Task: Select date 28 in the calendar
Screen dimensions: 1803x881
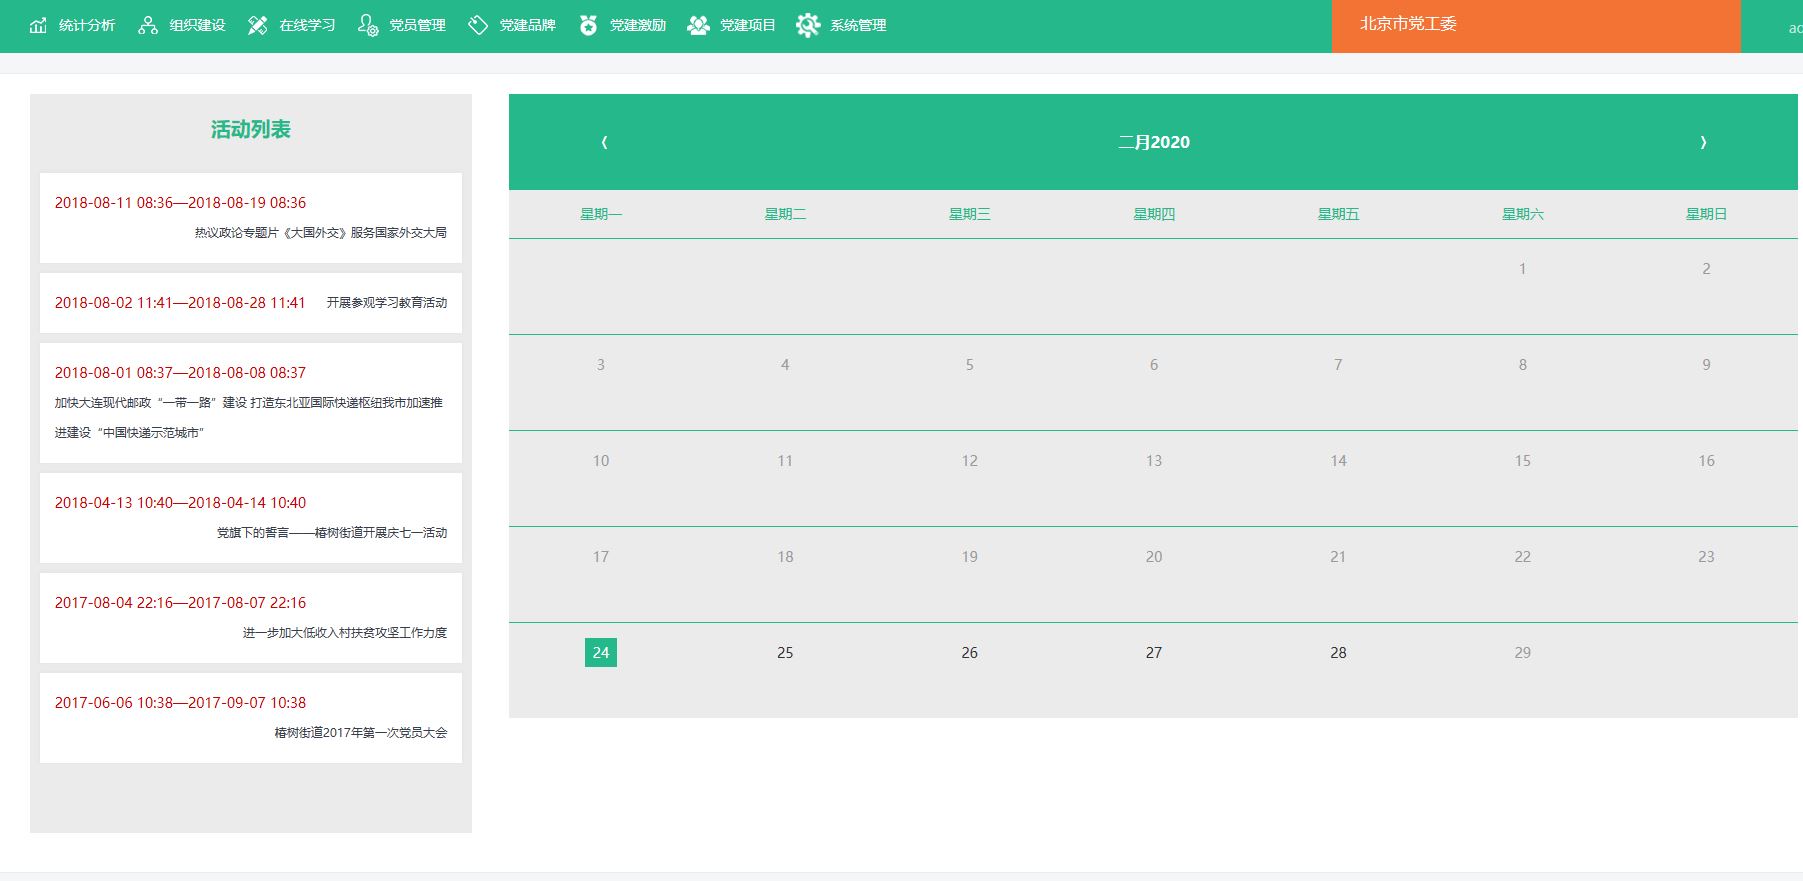Action: [1338, 653]
